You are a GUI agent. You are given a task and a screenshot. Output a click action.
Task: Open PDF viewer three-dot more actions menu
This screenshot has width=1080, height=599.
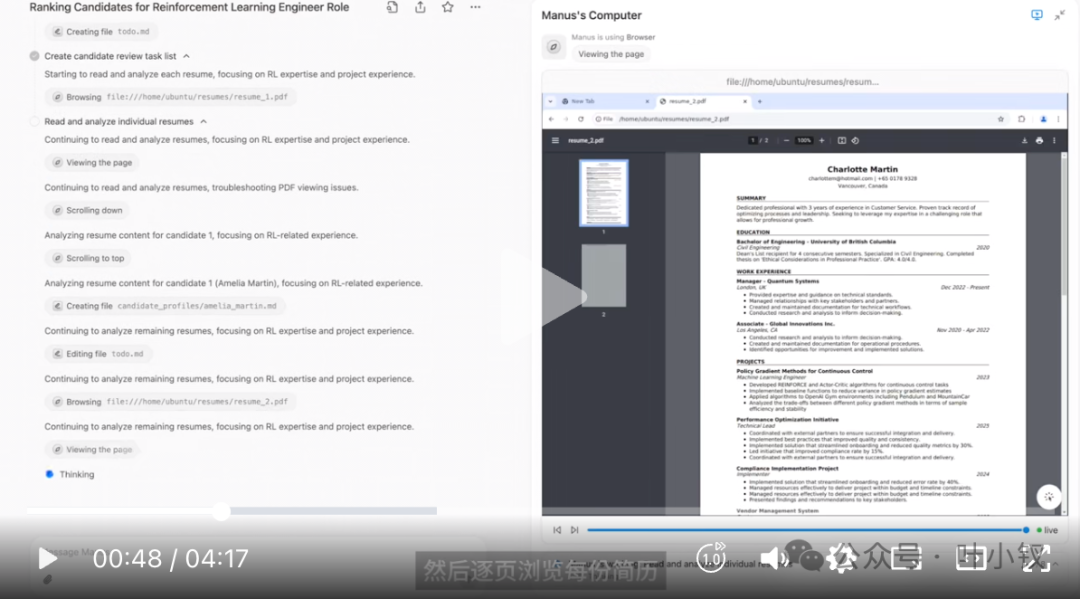point(1054,140)
